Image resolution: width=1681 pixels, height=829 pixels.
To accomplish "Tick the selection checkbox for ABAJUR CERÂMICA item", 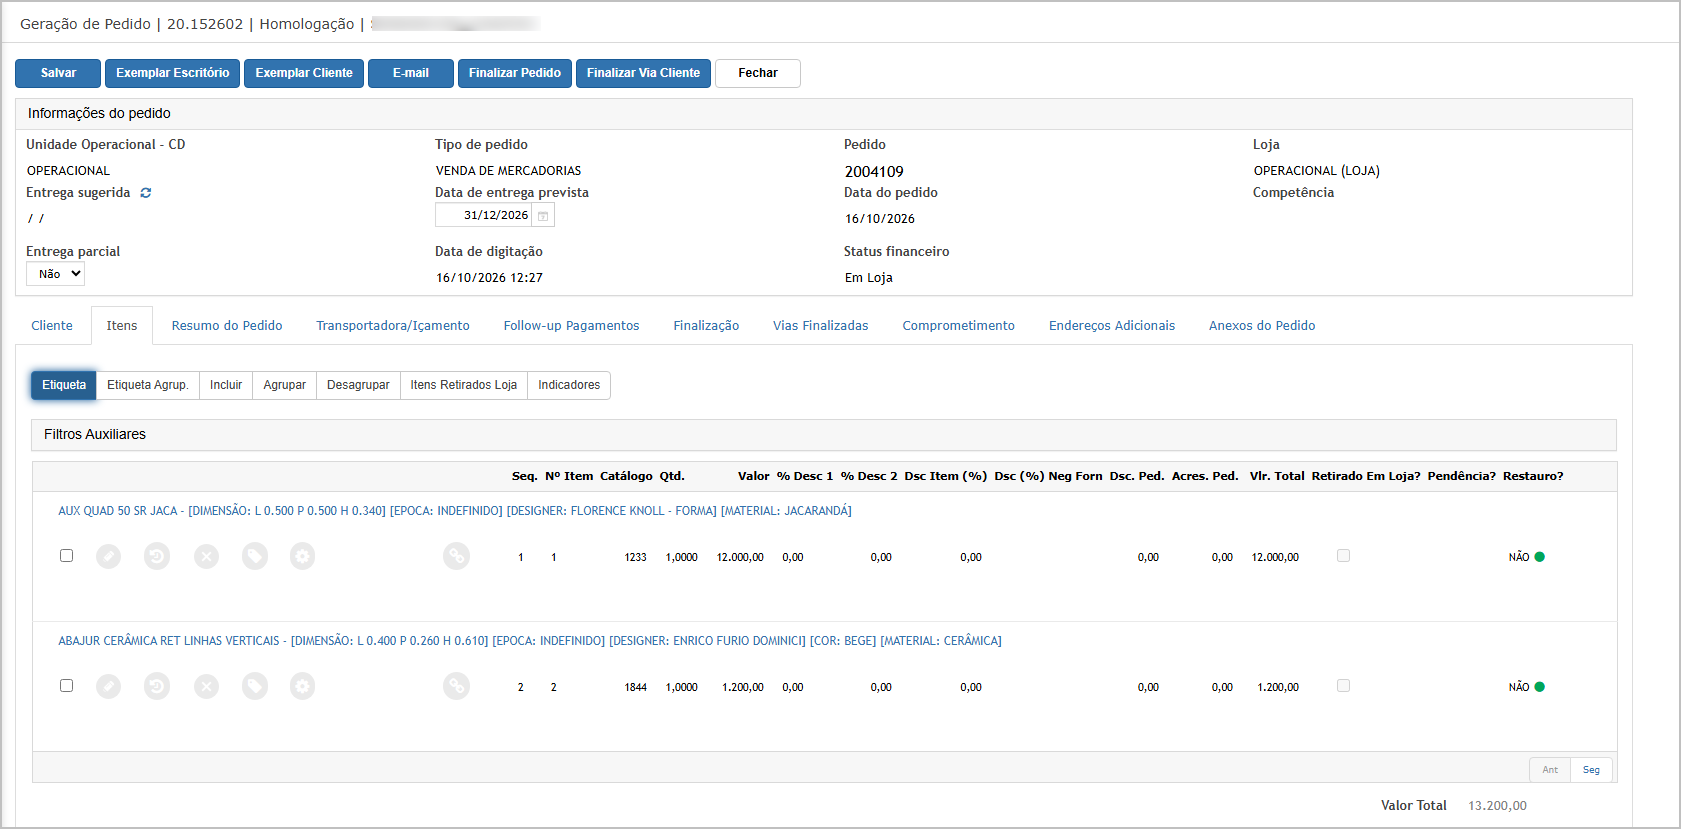I will click(67, 686).
